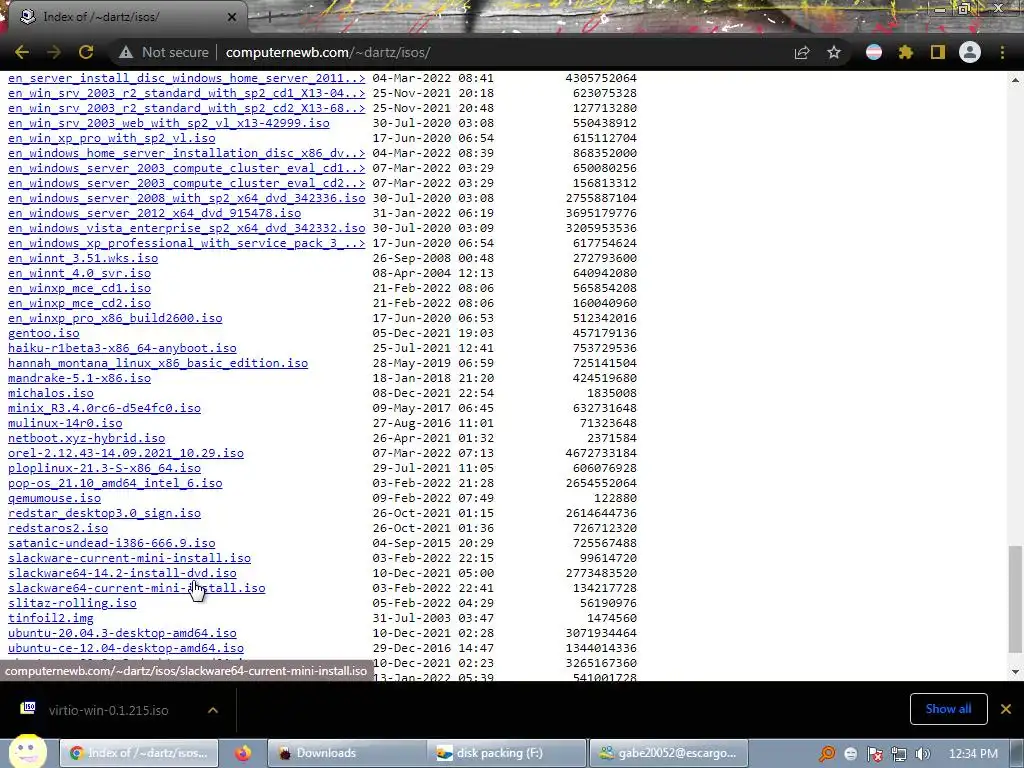Switch to disk packing (F:) taskbar window
The image size is (1024, 768).
tap(506, 753)
